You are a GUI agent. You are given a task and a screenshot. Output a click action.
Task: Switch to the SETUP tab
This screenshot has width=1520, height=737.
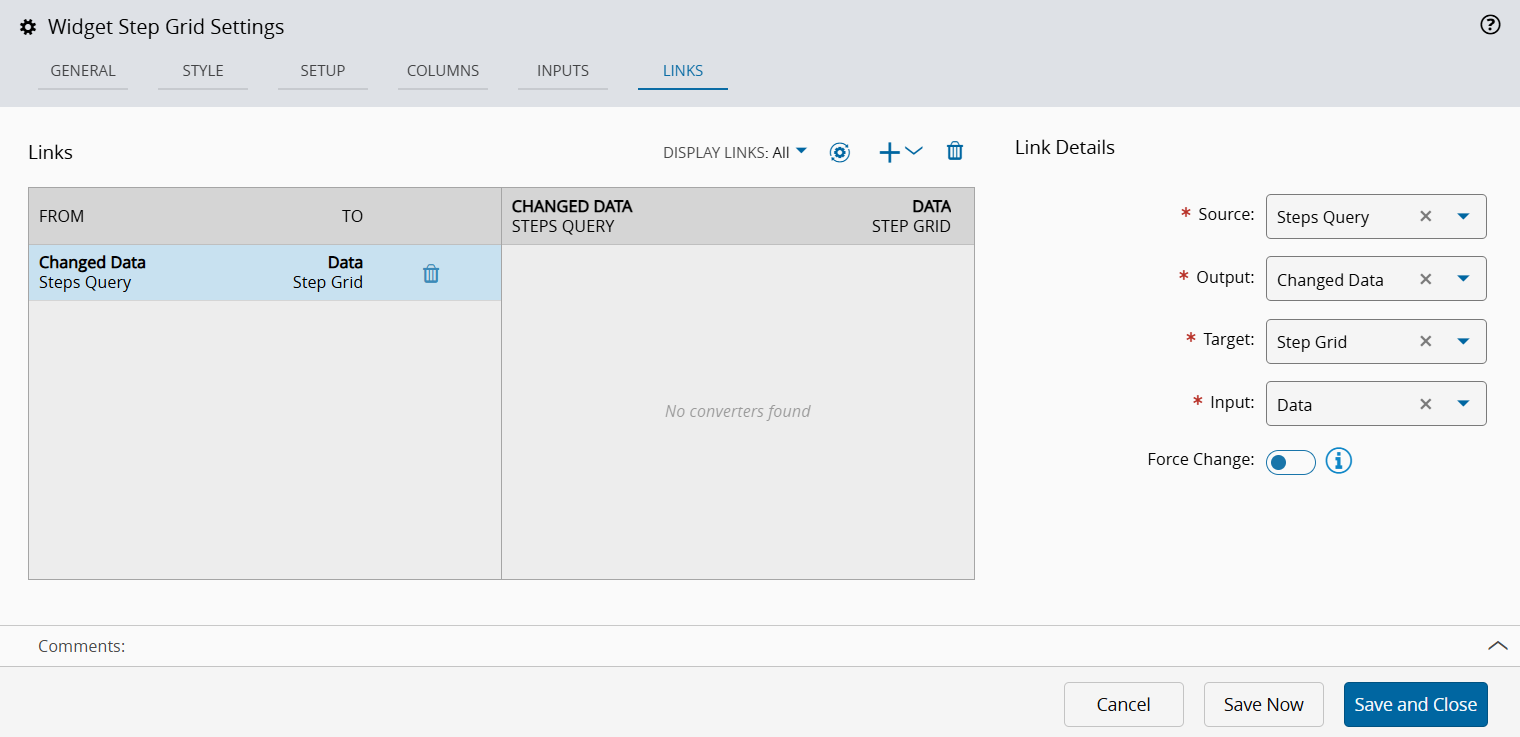tap(323, 71)
